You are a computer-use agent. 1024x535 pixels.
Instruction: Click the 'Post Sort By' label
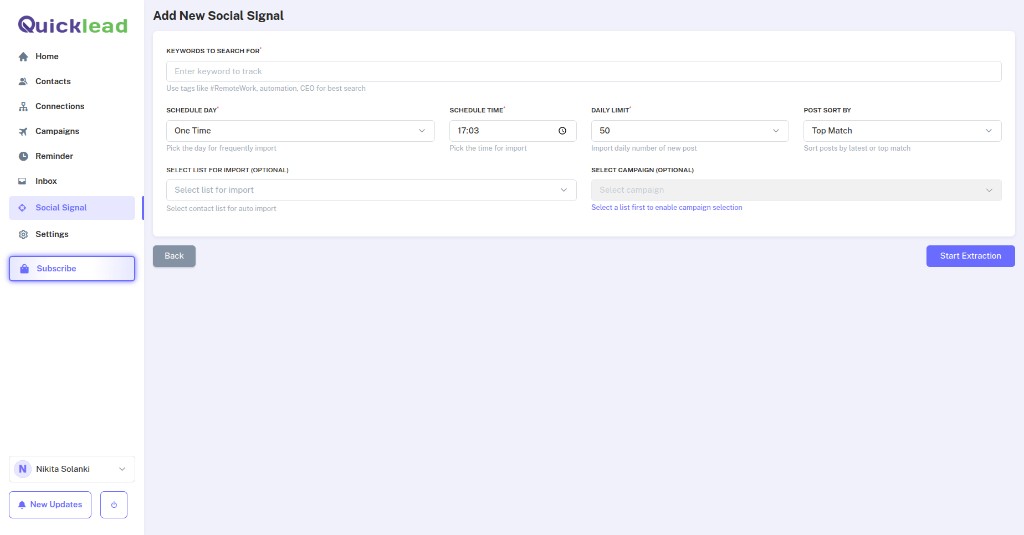pos(827,110)
